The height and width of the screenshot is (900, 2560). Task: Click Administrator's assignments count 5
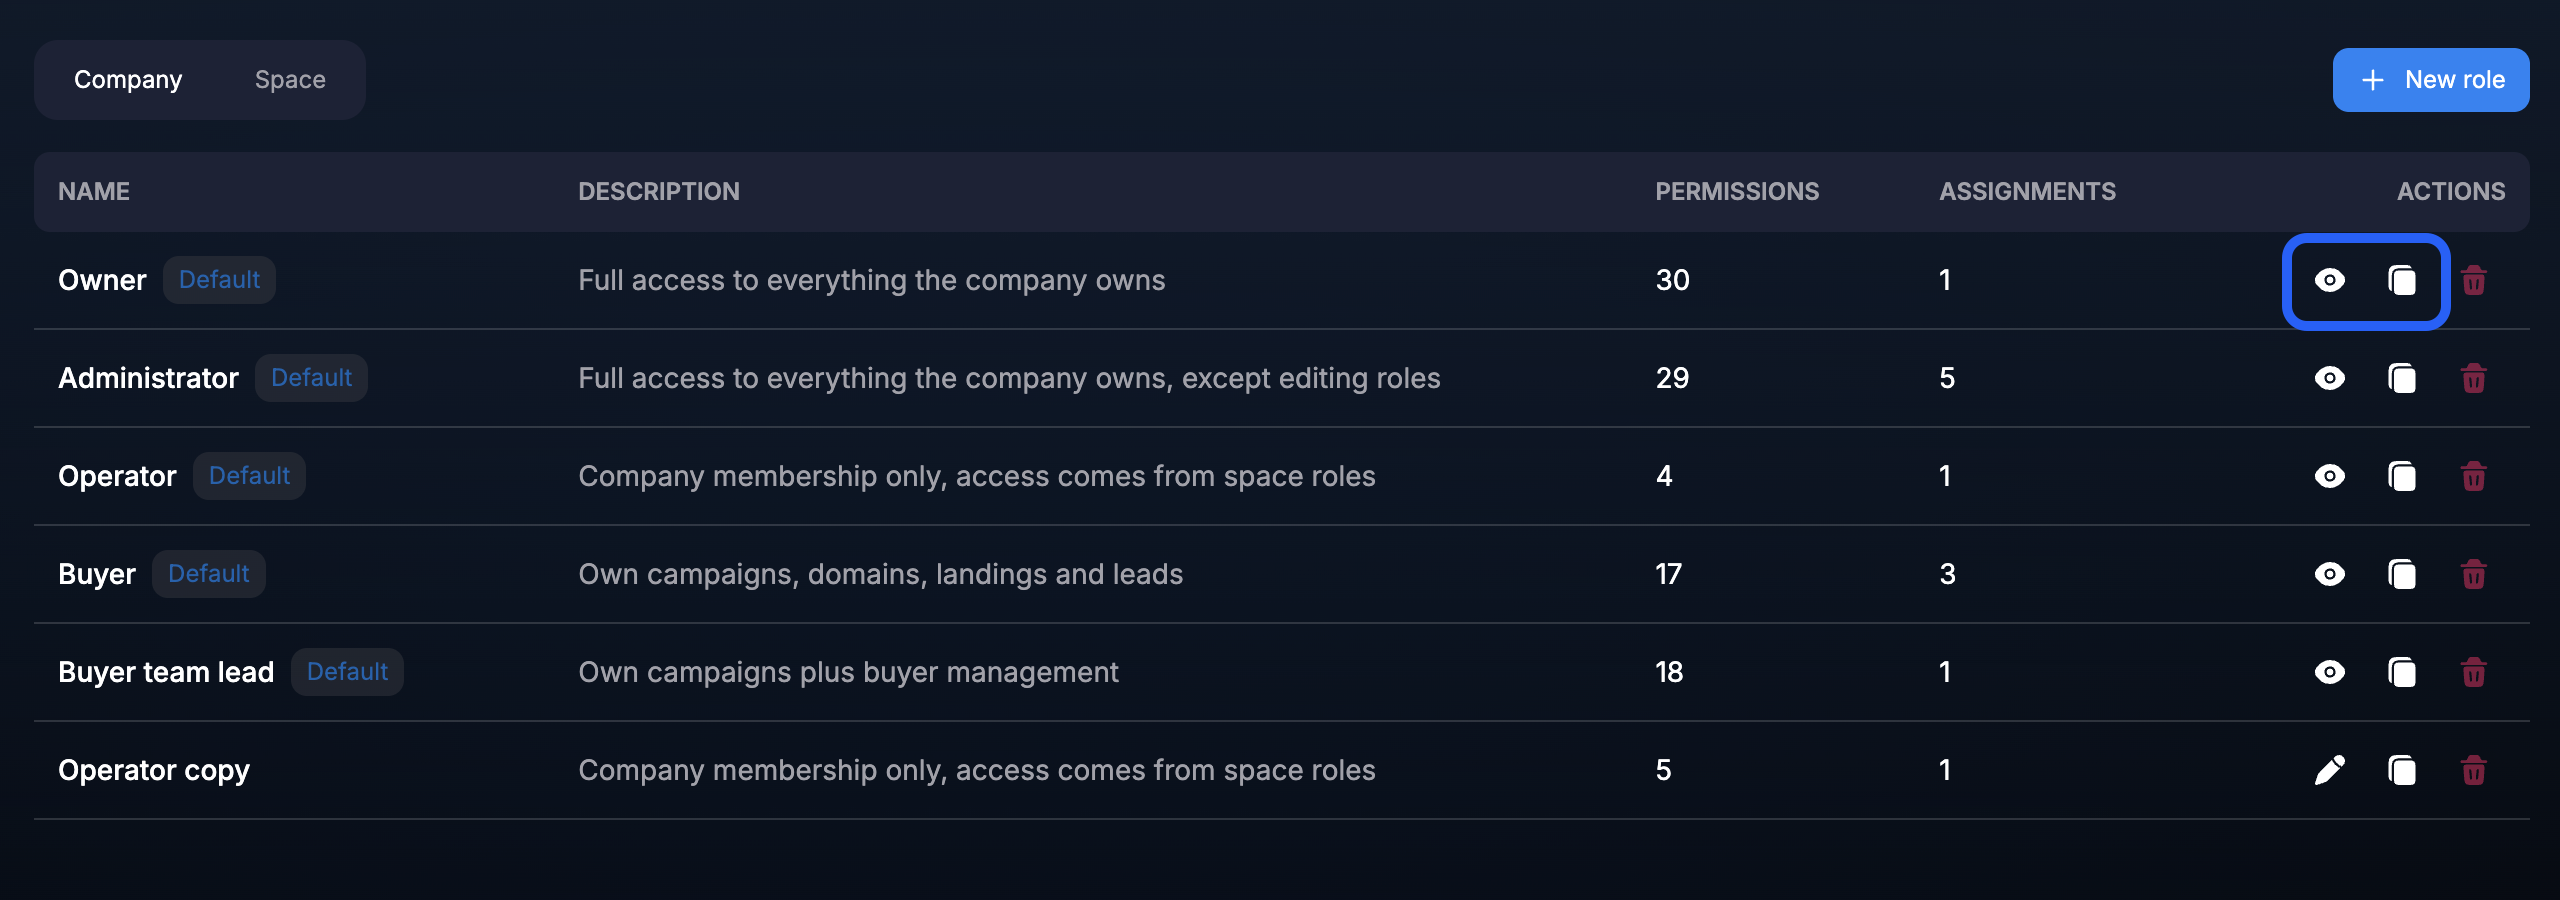coord(1947,378)
